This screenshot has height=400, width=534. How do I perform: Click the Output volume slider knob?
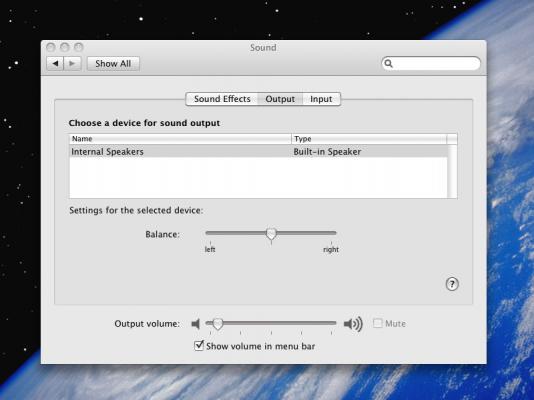pos(218,324)
